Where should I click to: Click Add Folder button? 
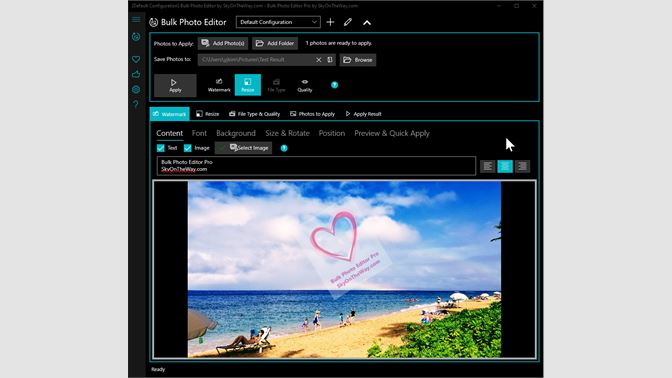tap(275, 43)
